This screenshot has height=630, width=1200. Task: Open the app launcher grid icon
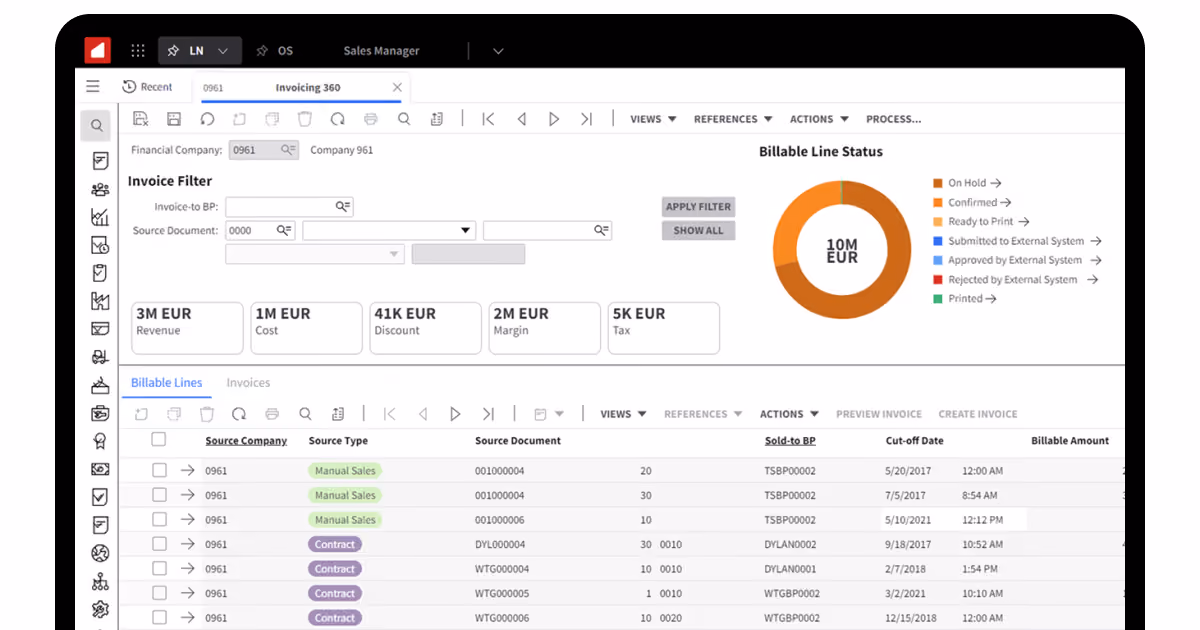coord(138,50)
